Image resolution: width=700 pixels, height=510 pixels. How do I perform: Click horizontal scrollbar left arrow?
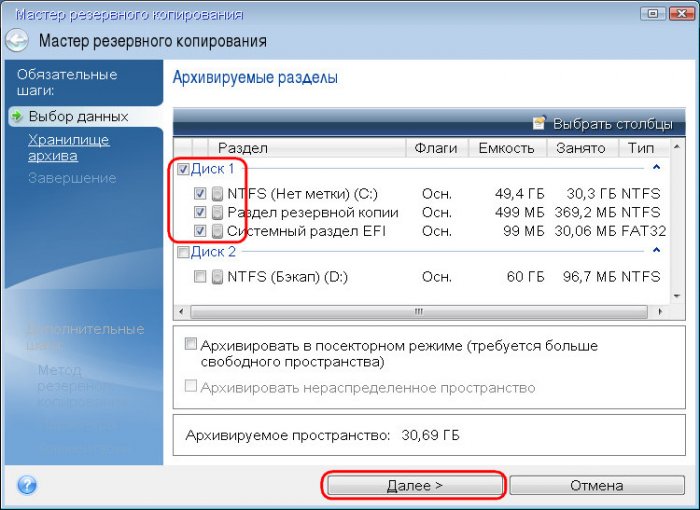point(181,312)
